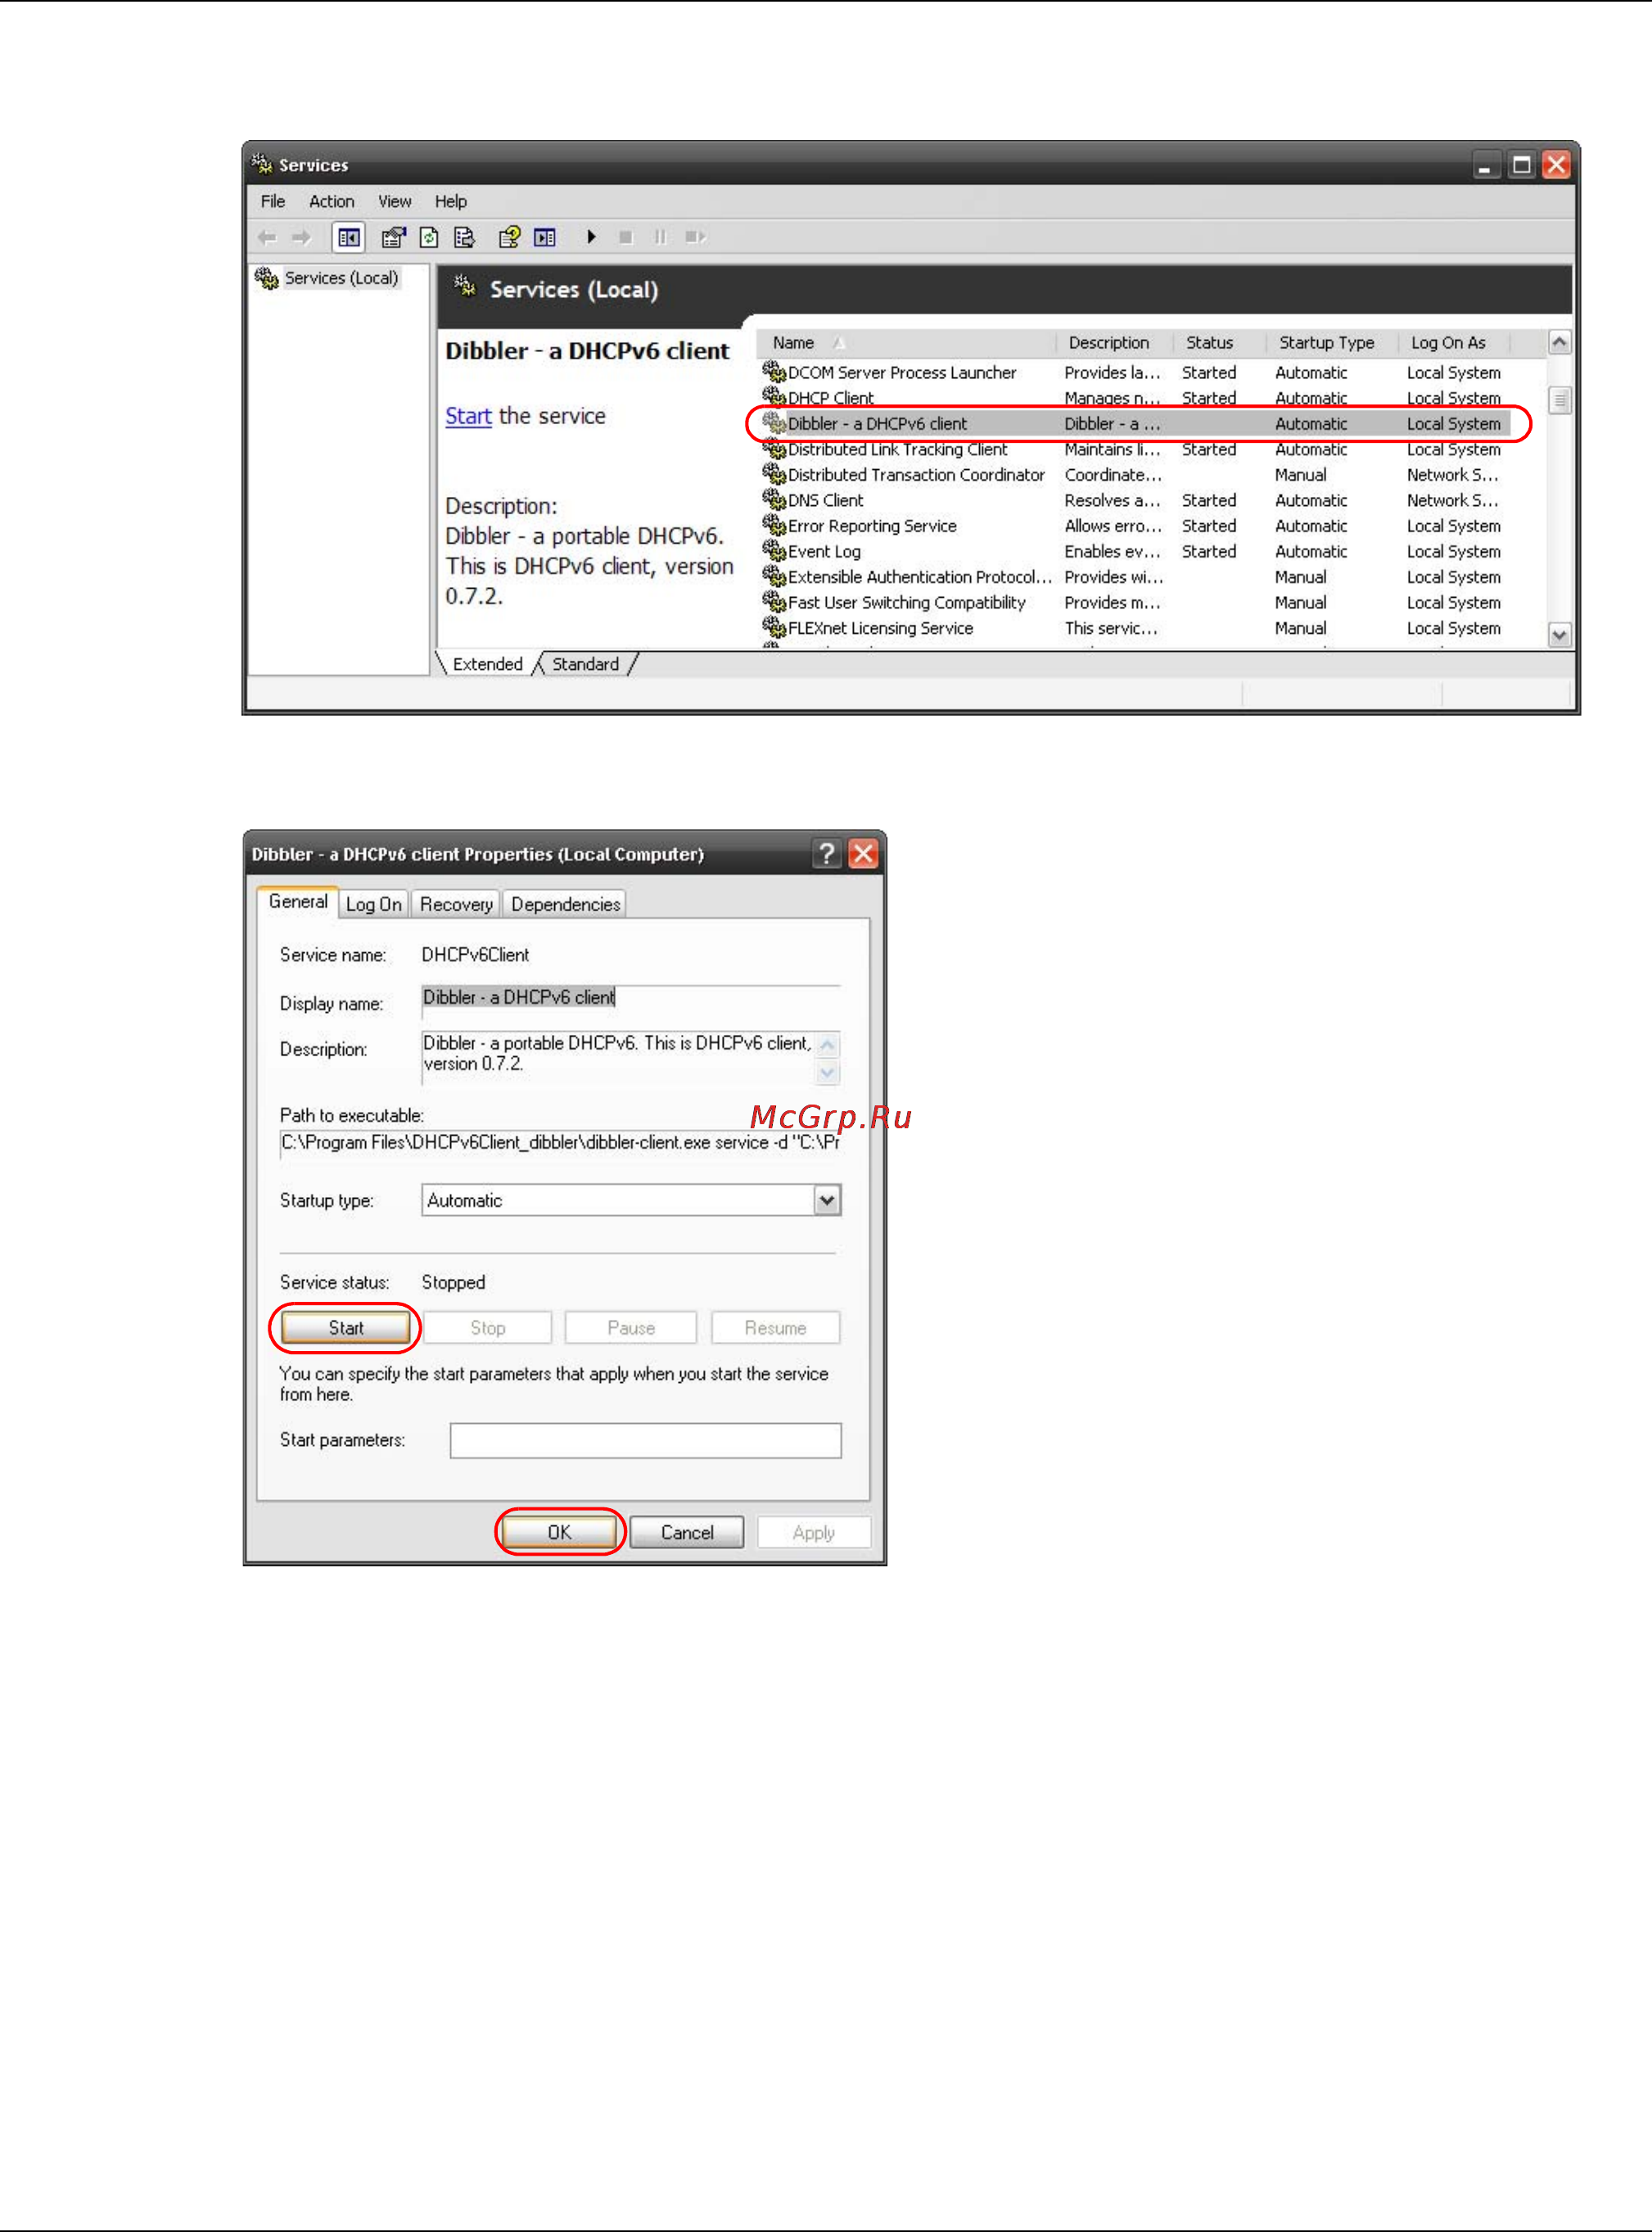The image size is (1652, 2232).
Task: Click the disabled Pause button
Action: click(x=631, y=1328)
